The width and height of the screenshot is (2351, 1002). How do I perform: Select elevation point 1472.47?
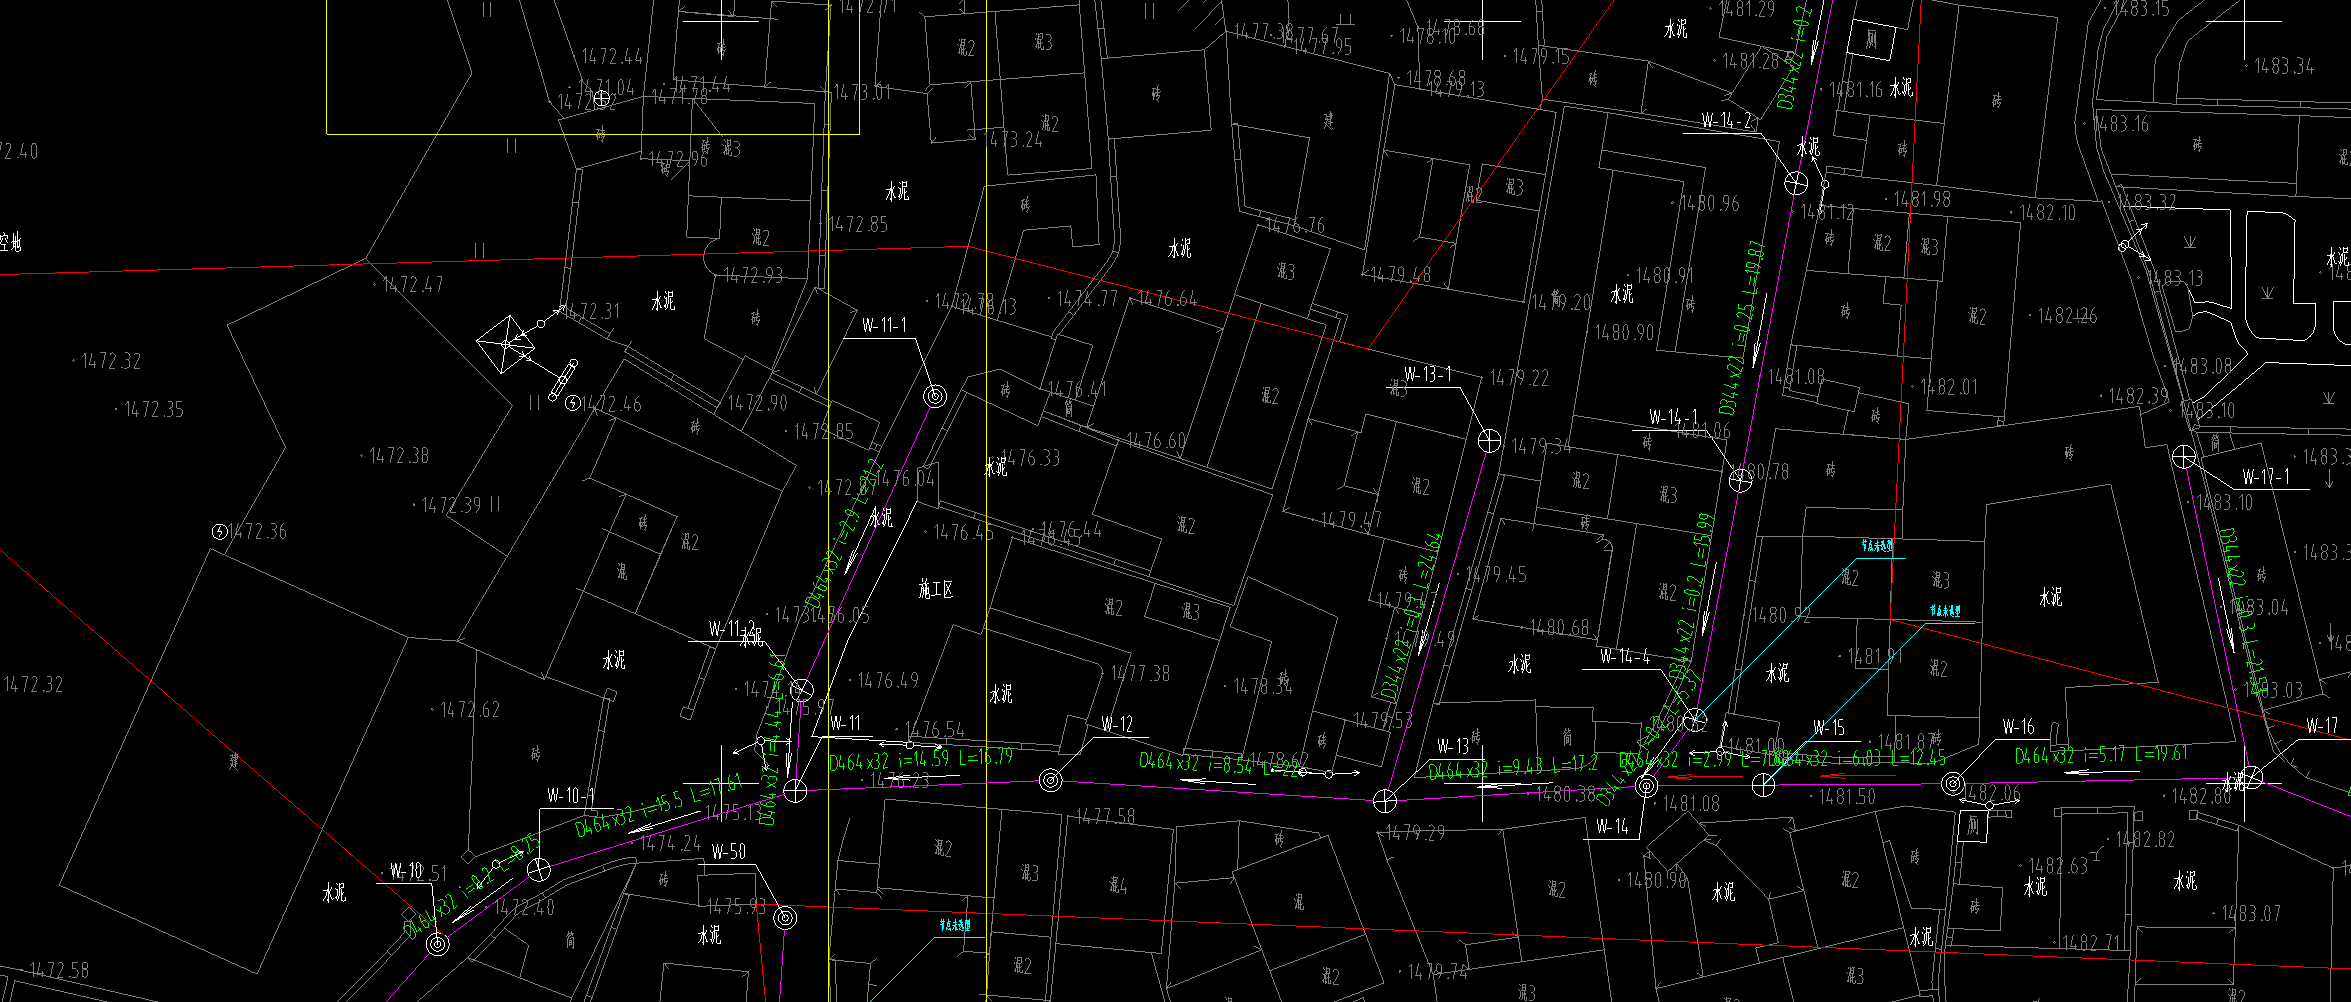412,285
